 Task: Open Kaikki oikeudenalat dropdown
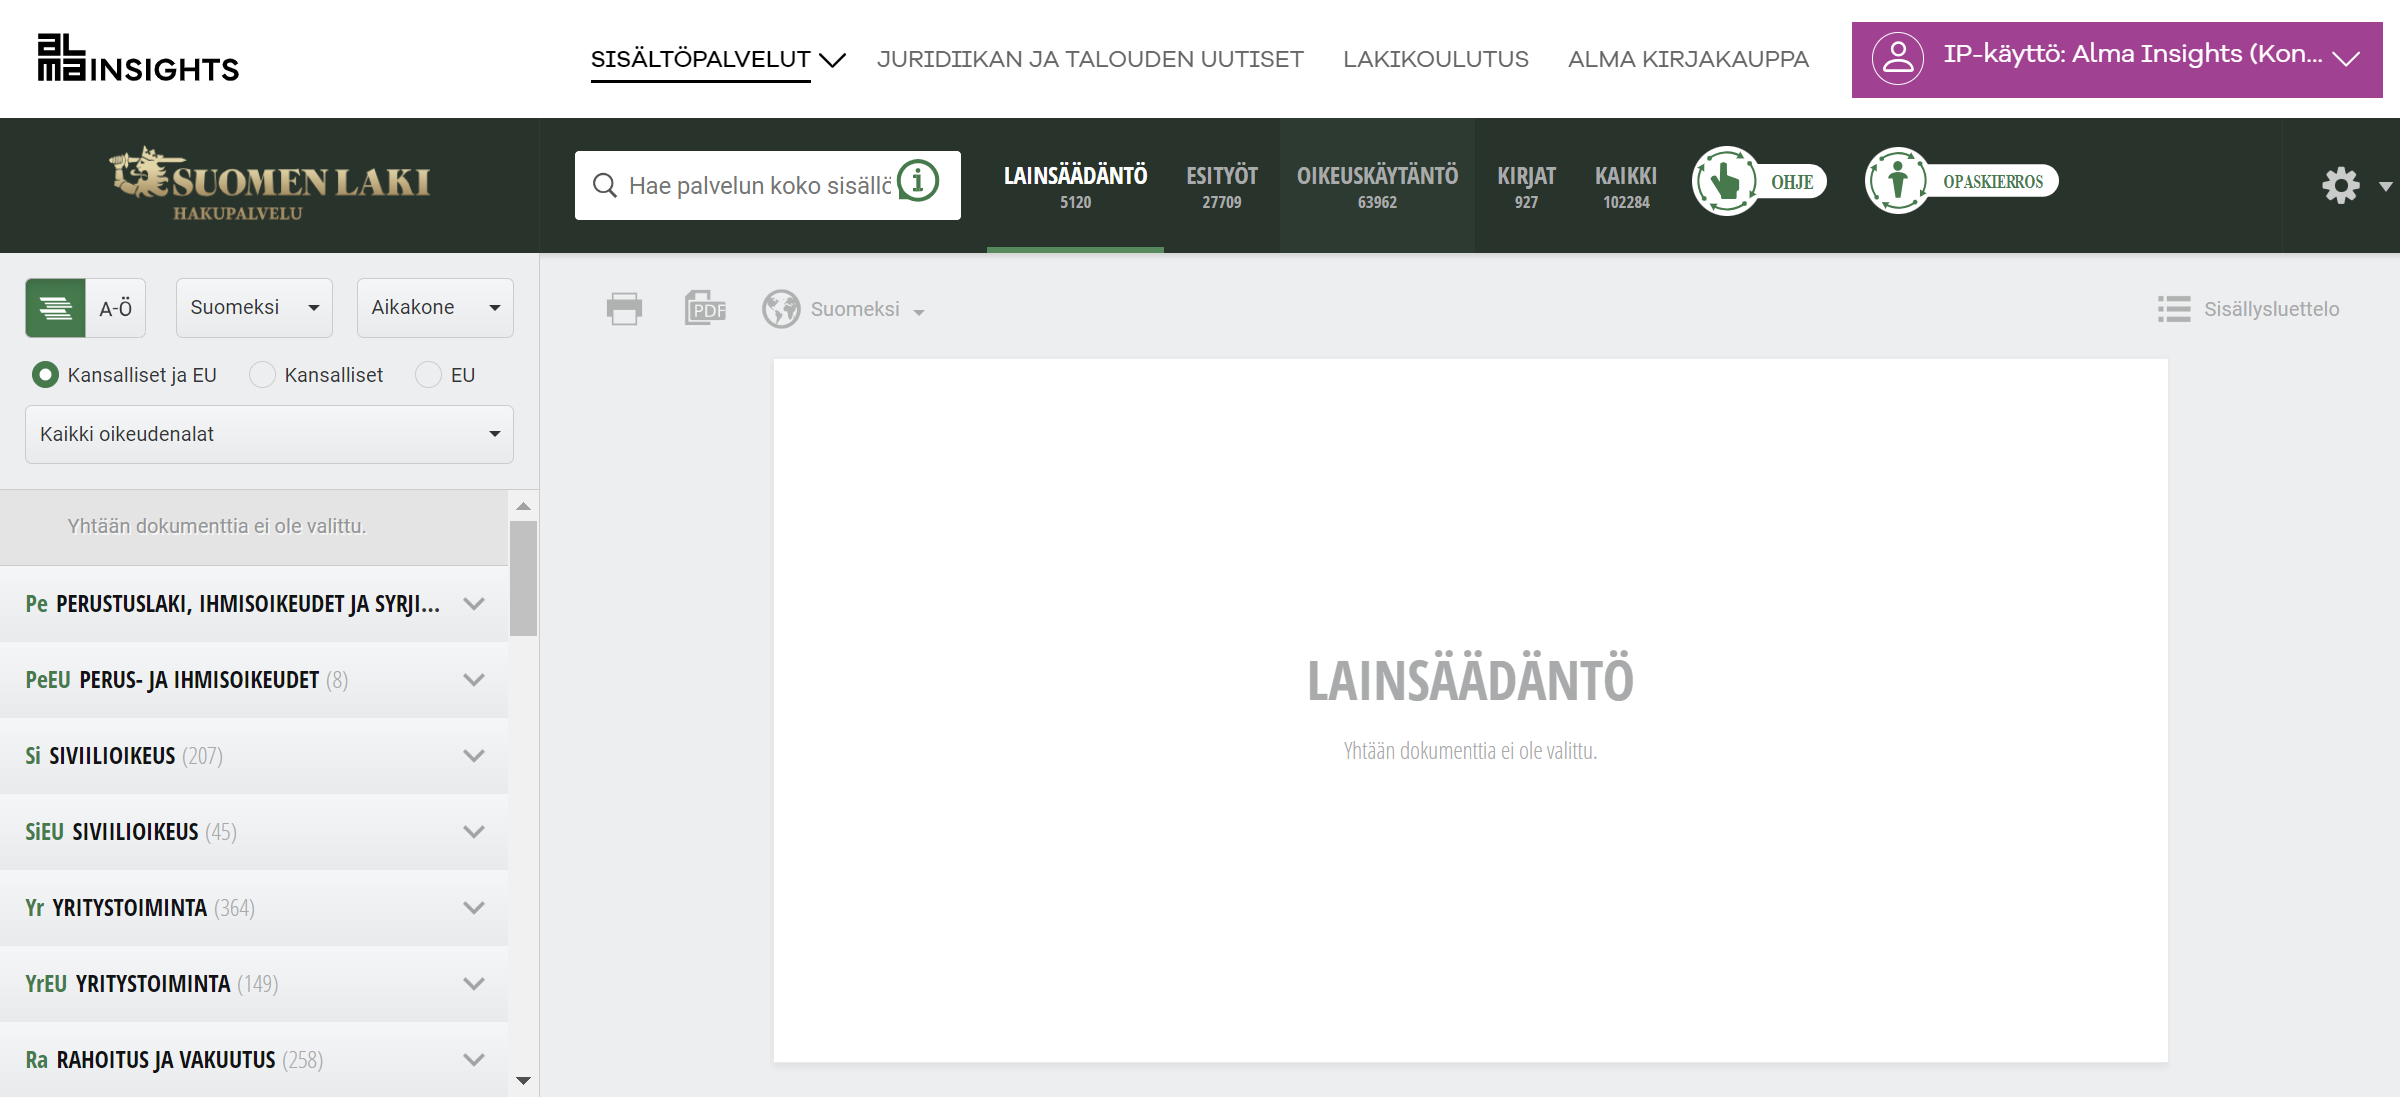click(269, 434)
